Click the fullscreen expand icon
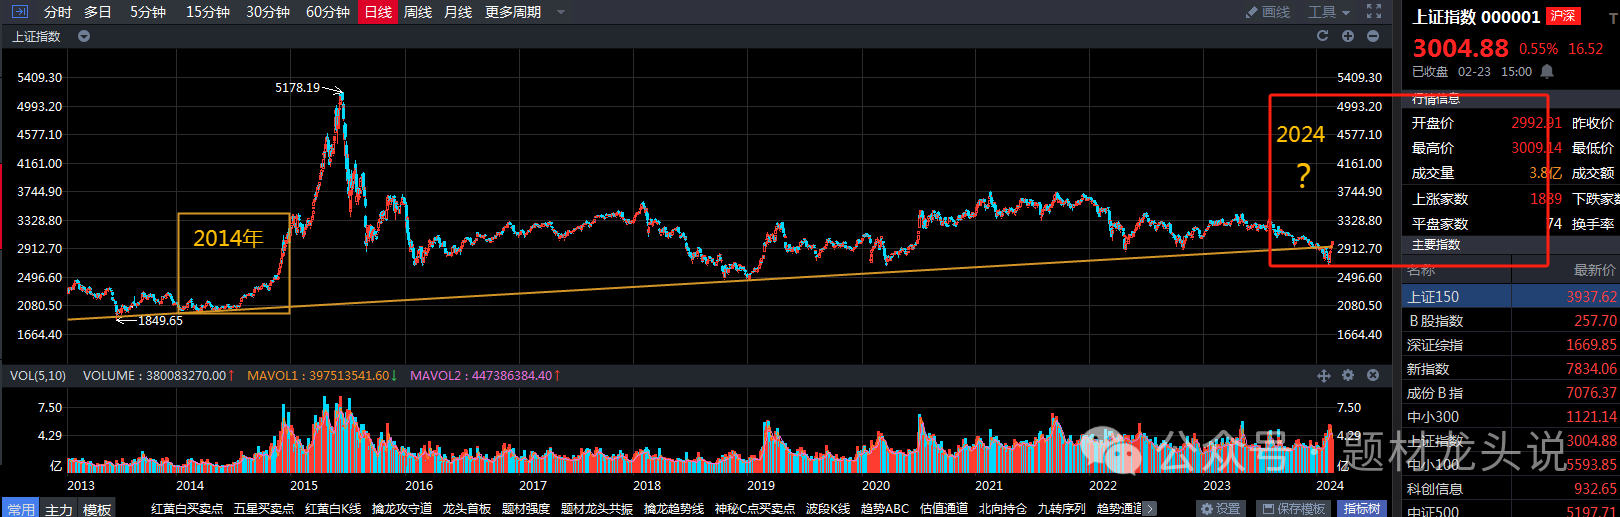This screenshot has width=1620, height=517. (x=1374, y=12)
